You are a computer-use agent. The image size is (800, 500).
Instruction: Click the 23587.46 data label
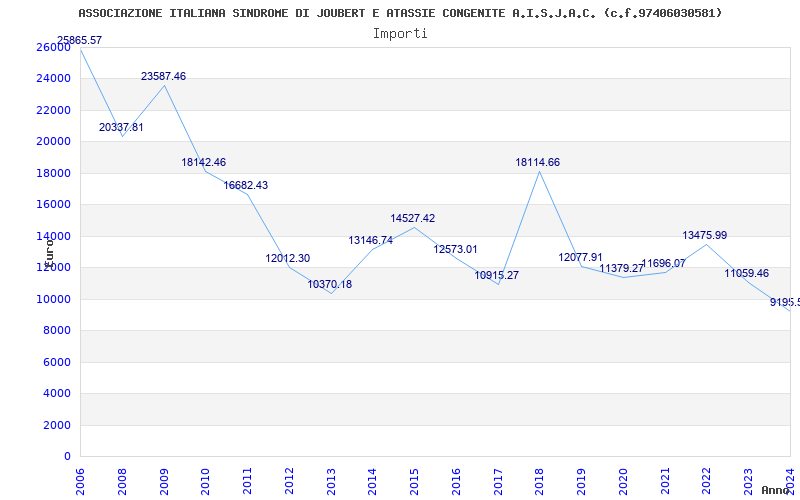pyautogui.click(x=163, y=77)
